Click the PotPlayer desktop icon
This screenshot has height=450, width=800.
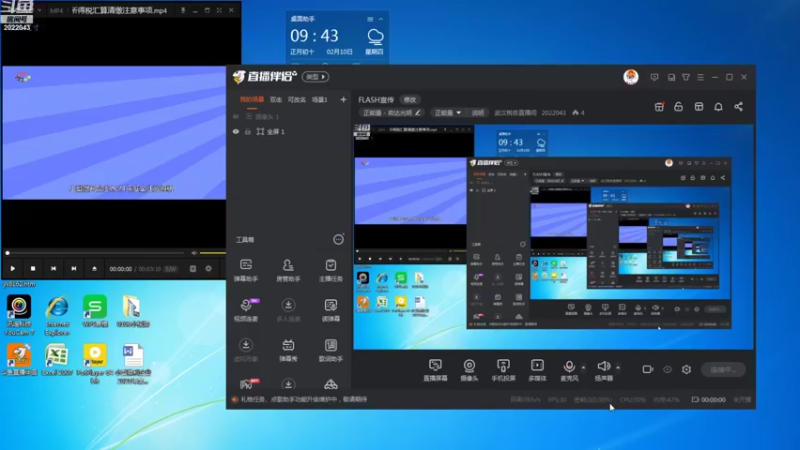pyautogui.click(x=95, y=364)
